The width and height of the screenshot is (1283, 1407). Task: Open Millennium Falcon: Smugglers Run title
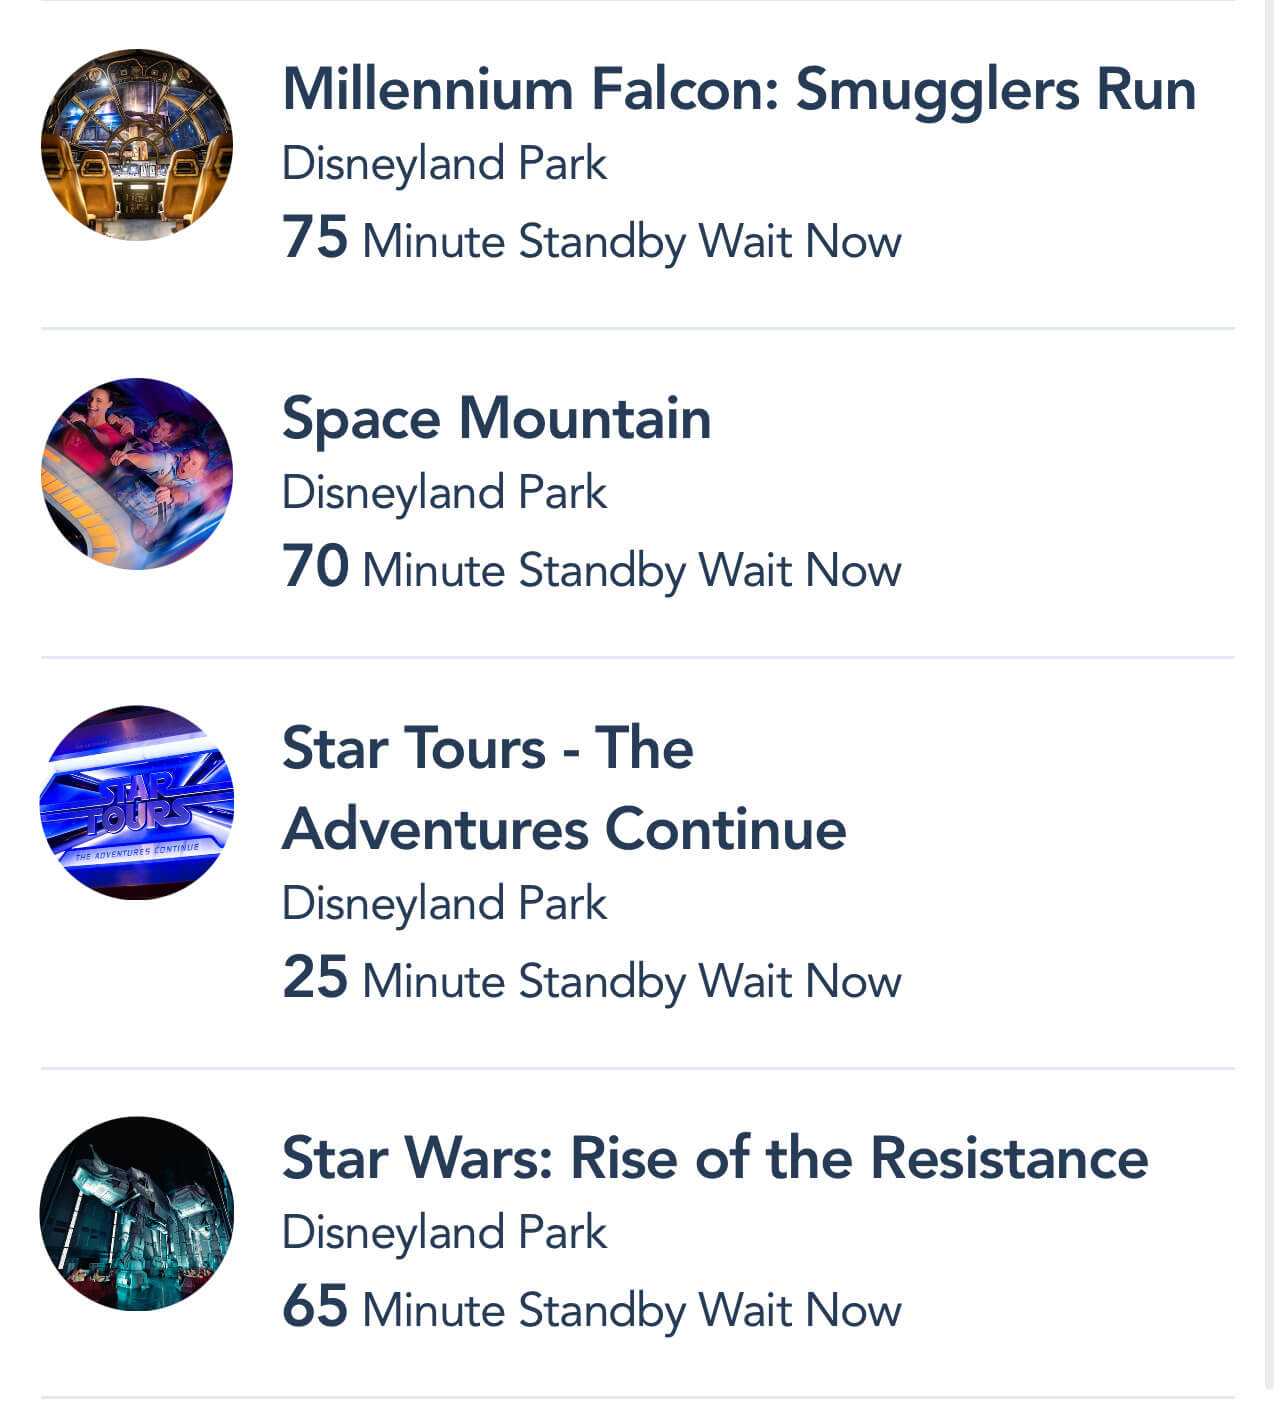(738, 89)
